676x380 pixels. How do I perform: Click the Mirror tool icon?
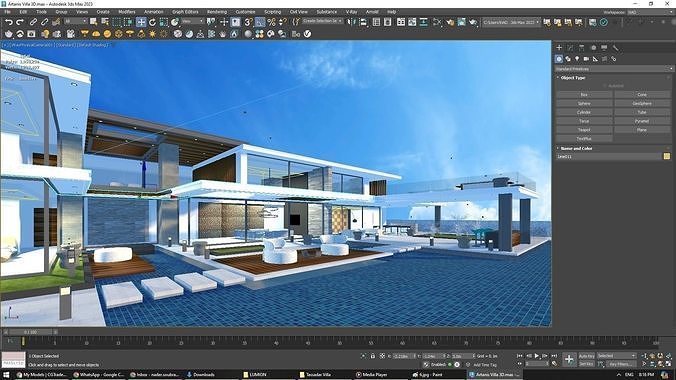click(352, 22)
